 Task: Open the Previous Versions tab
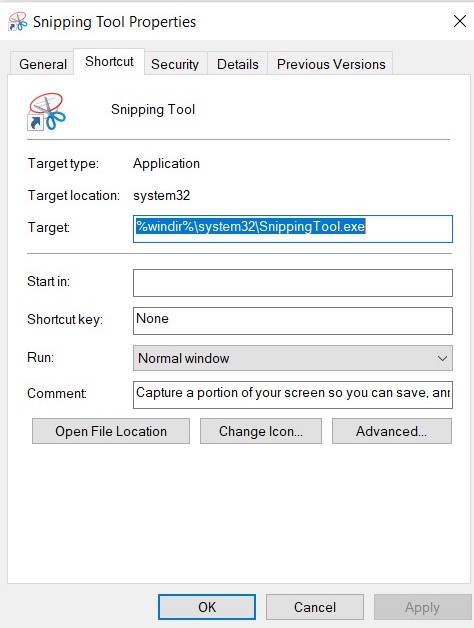[x=331, y=64]
